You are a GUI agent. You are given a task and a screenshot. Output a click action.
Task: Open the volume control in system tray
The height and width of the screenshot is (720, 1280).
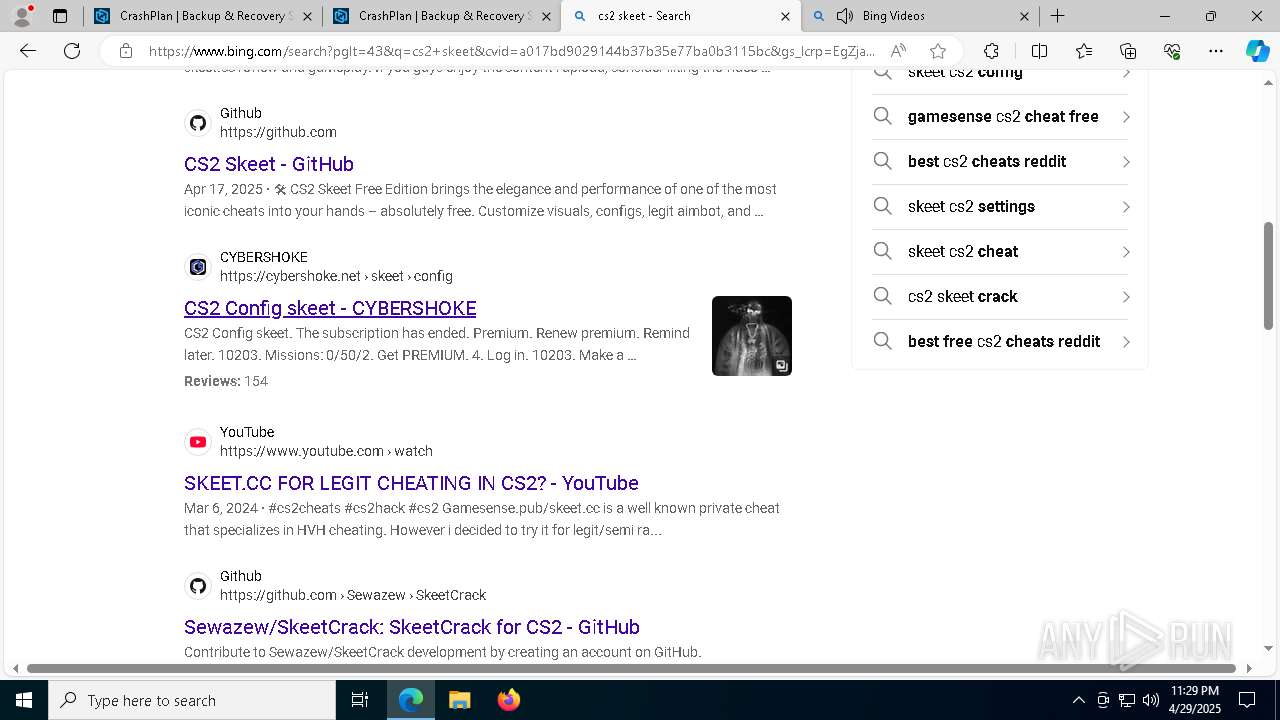[x=1151, y=700]
